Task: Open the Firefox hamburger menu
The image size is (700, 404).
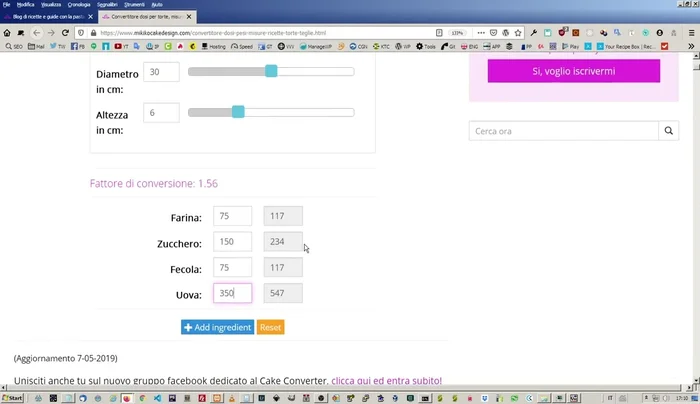Action: pos(689,33)
